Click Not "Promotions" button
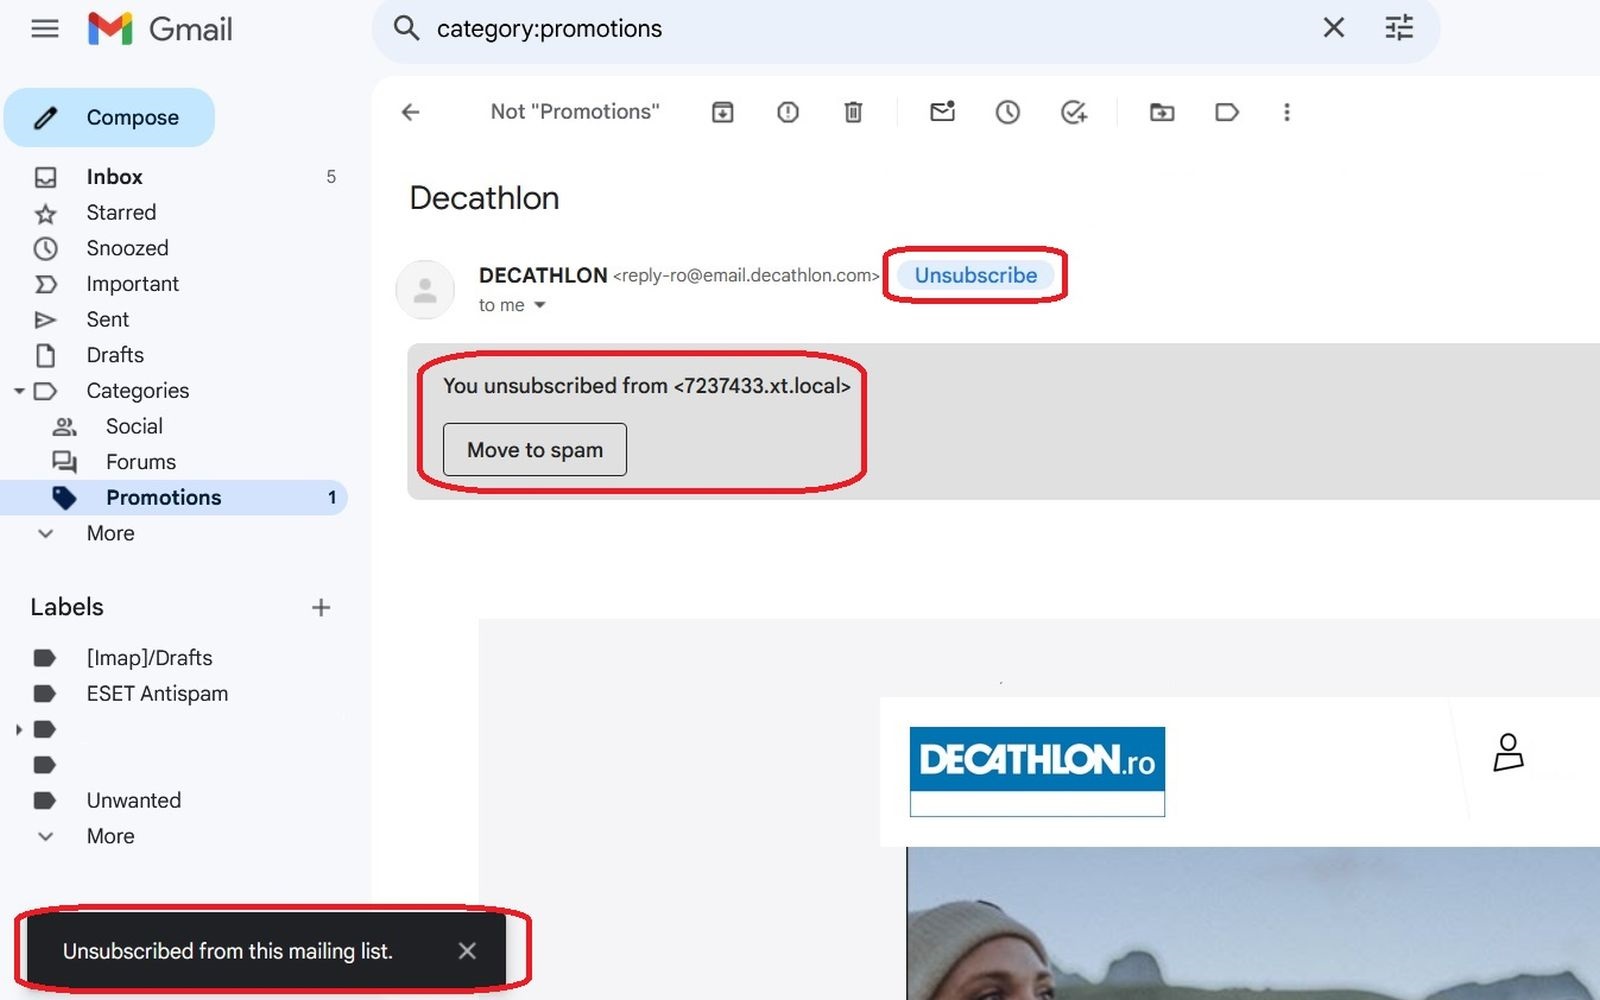The image size is (1600, 1000). tap(575, 112)
